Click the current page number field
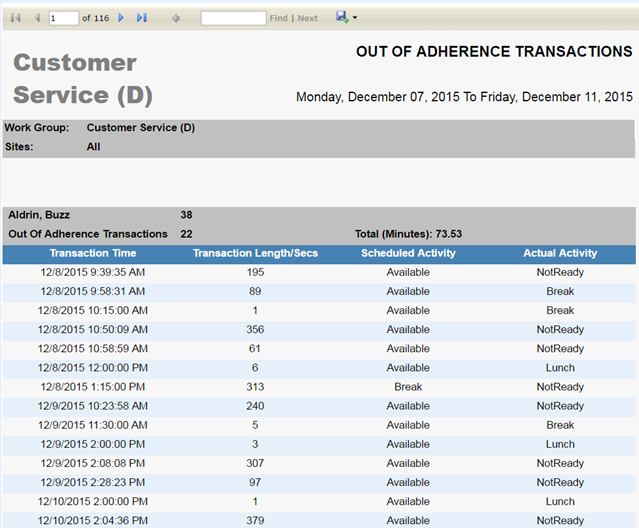The height and width of the screenshot is (528, 639). tap(63, 18)
